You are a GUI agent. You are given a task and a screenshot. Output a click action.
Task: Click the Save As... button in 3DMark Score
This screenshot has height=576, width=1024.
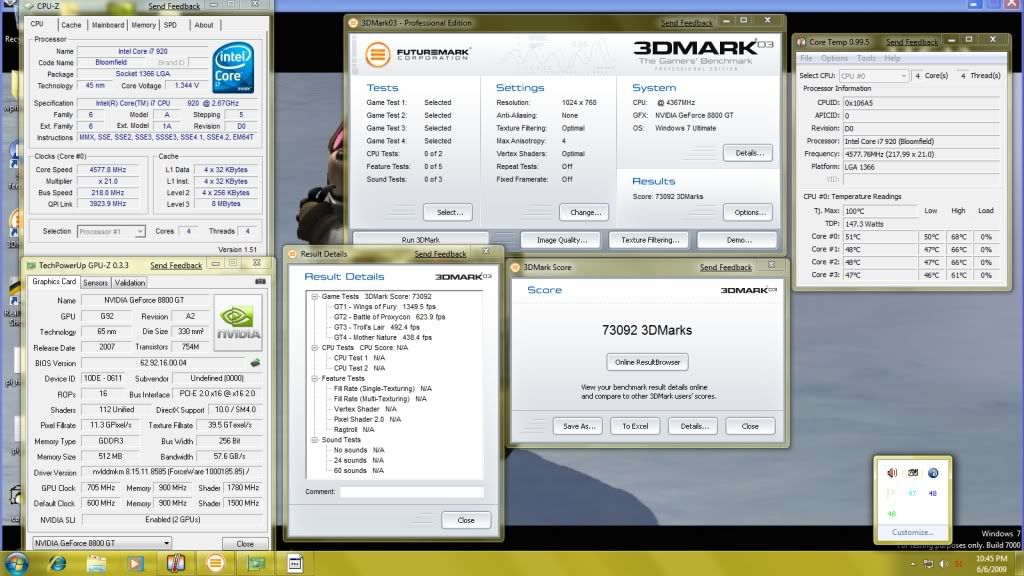click(x=579, y=426)
